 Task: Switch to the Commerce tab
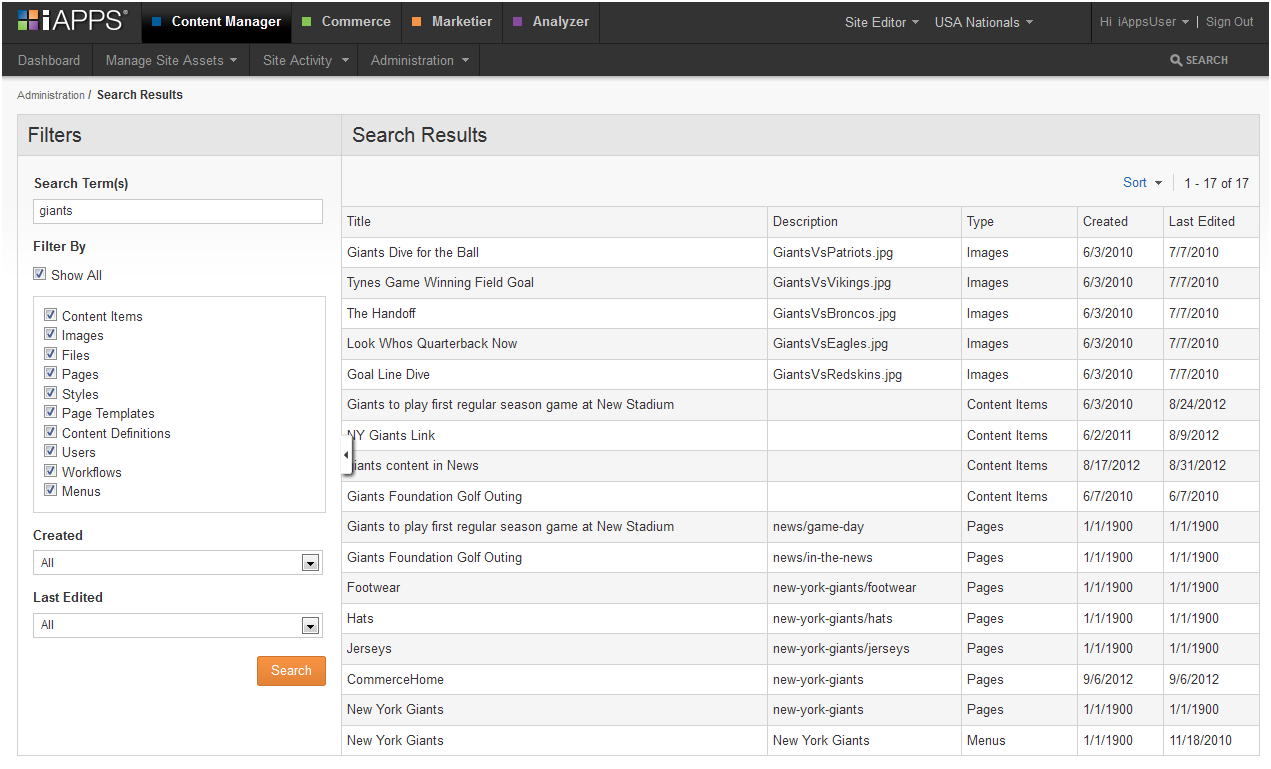(x=346, y=22)
